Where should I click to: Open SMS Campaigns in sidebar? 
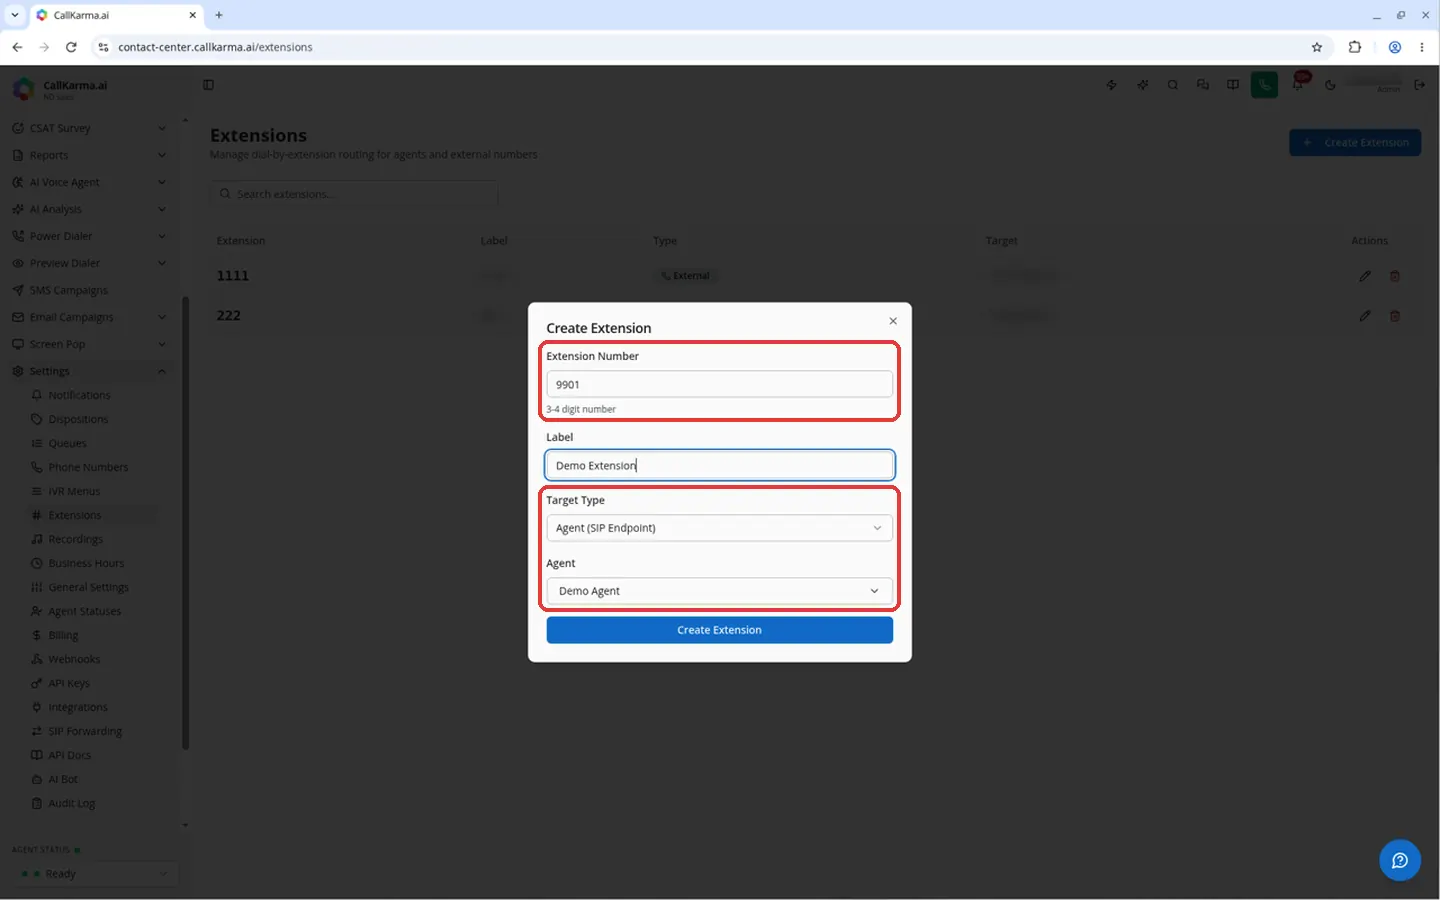click(89, 290)
